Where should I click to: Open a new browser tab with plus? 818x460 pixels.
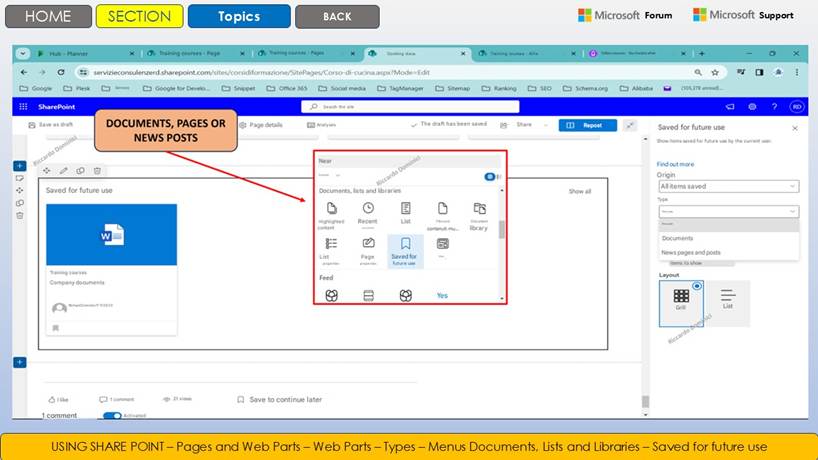pos(702,53)
